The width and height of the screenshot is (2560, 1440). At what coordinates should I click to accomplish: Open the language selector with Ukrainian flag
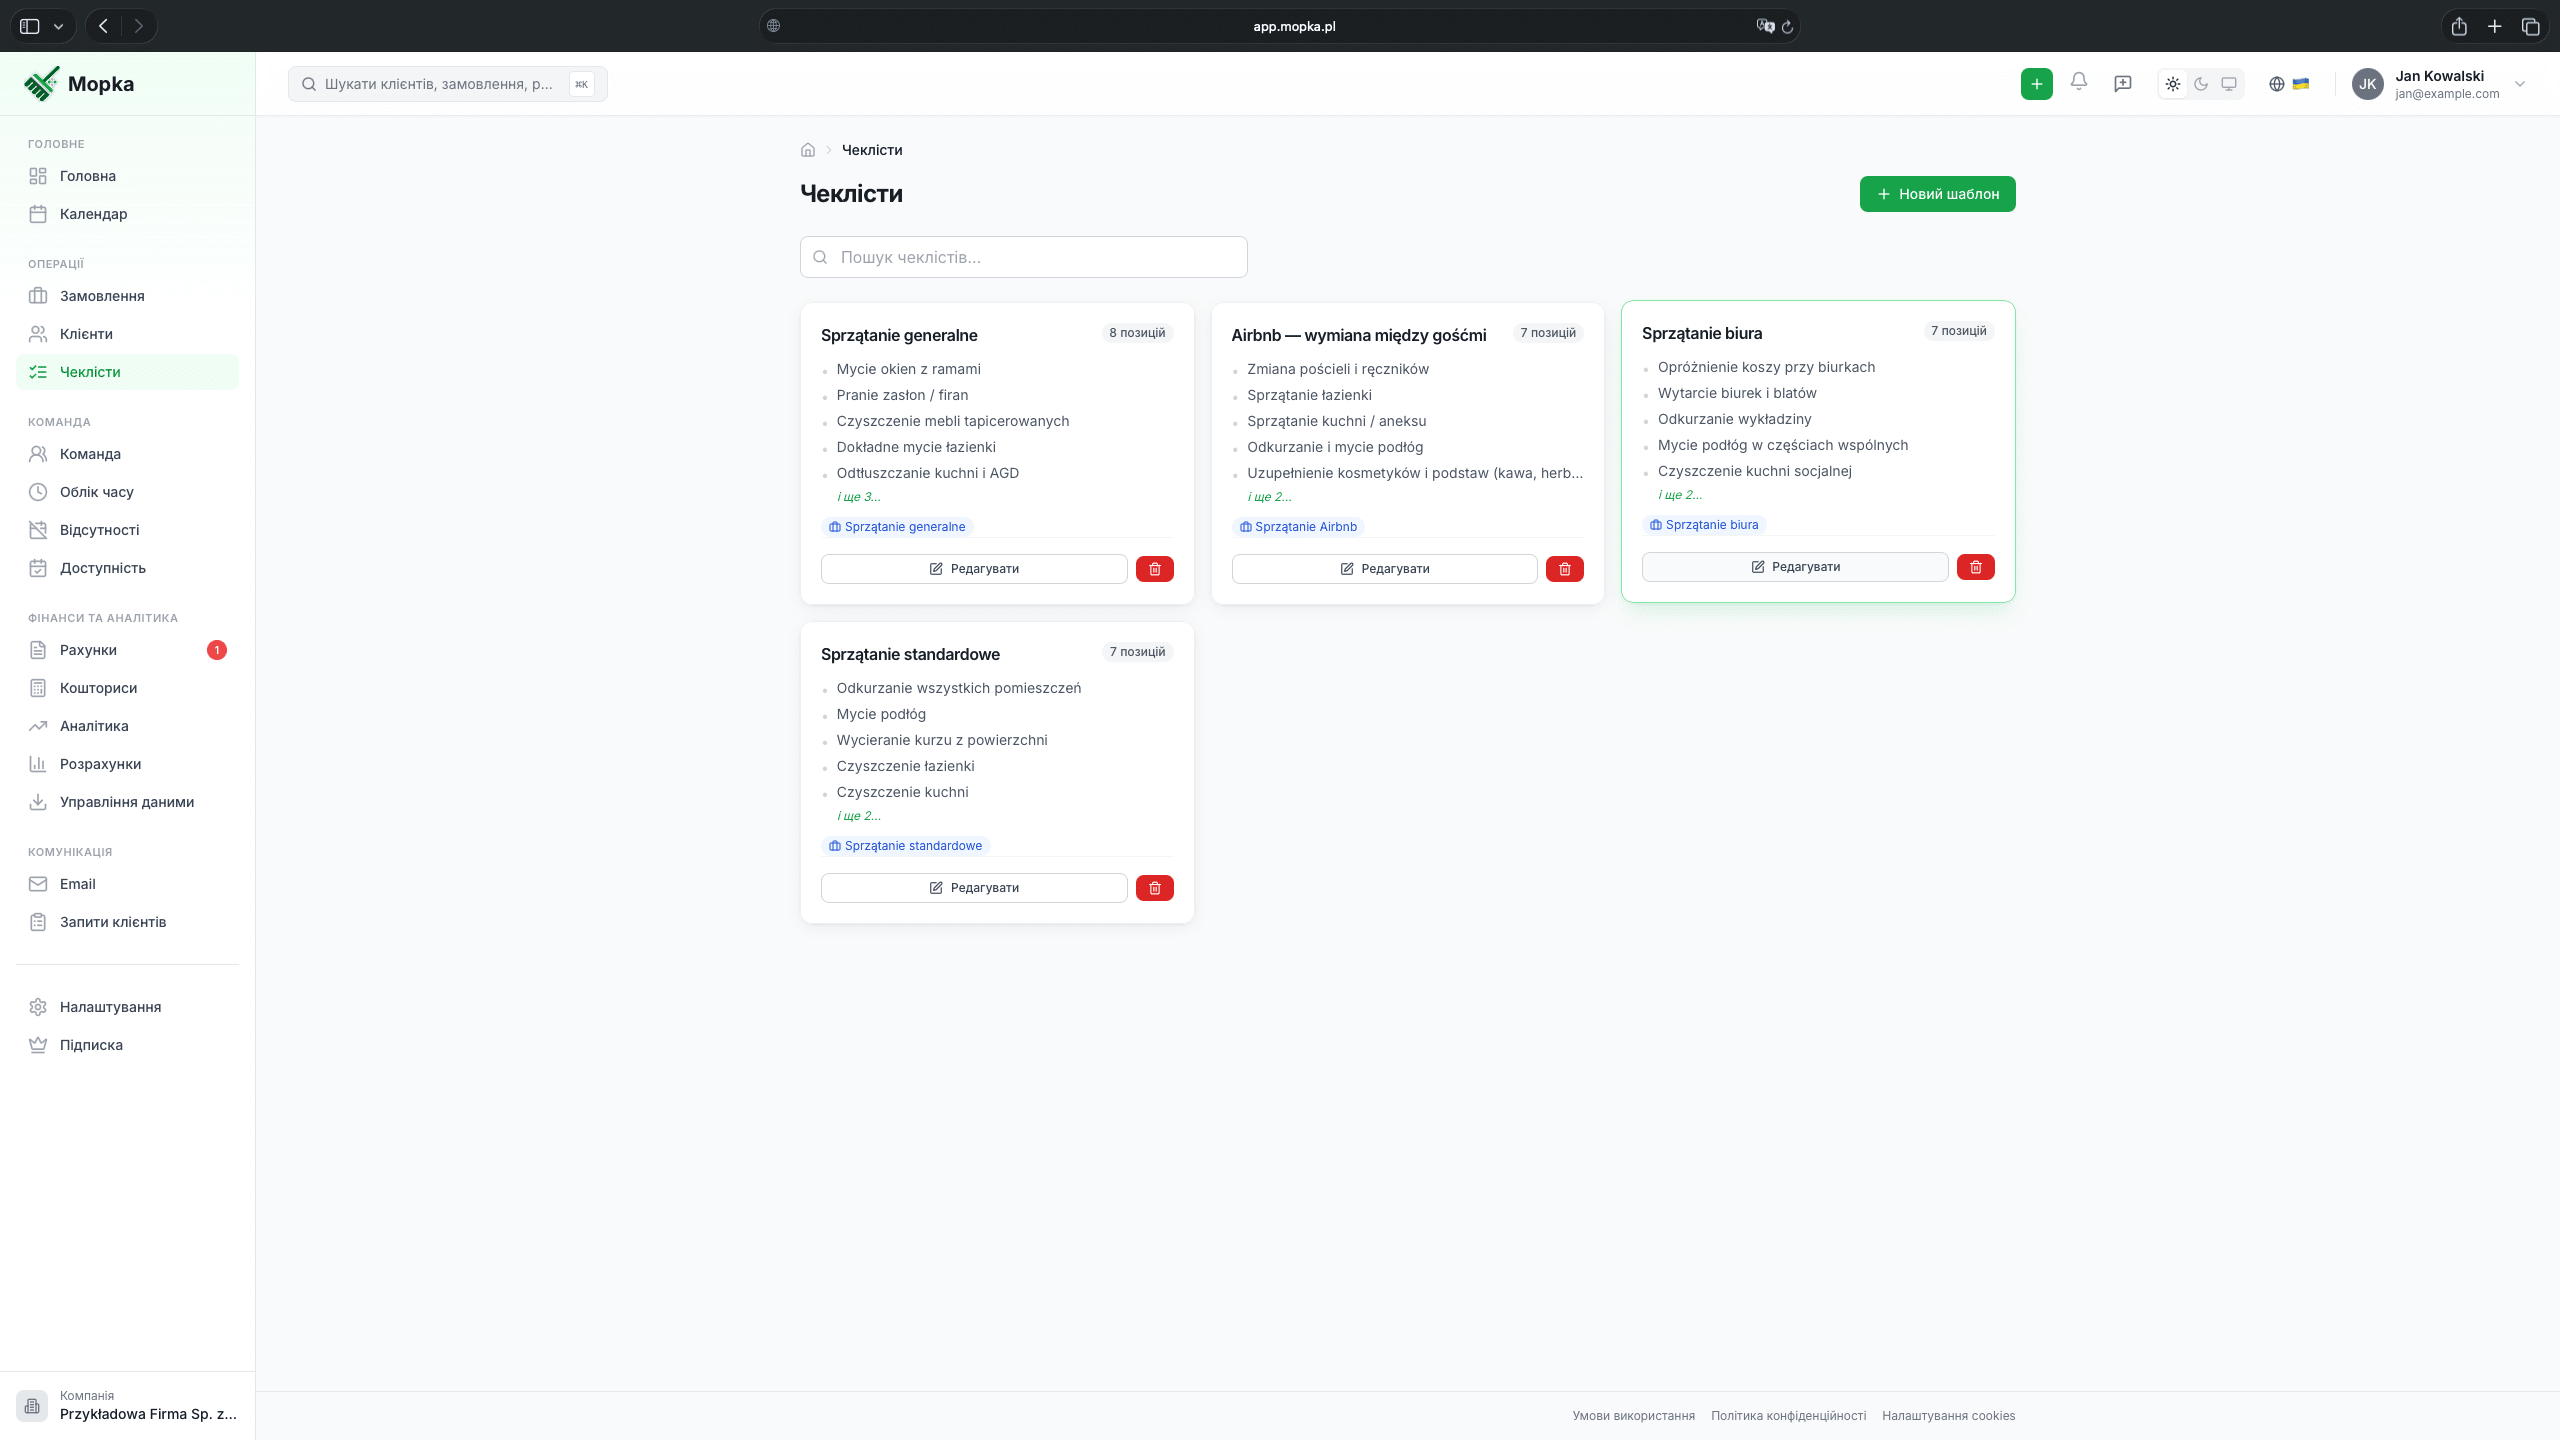[2289, 84]
